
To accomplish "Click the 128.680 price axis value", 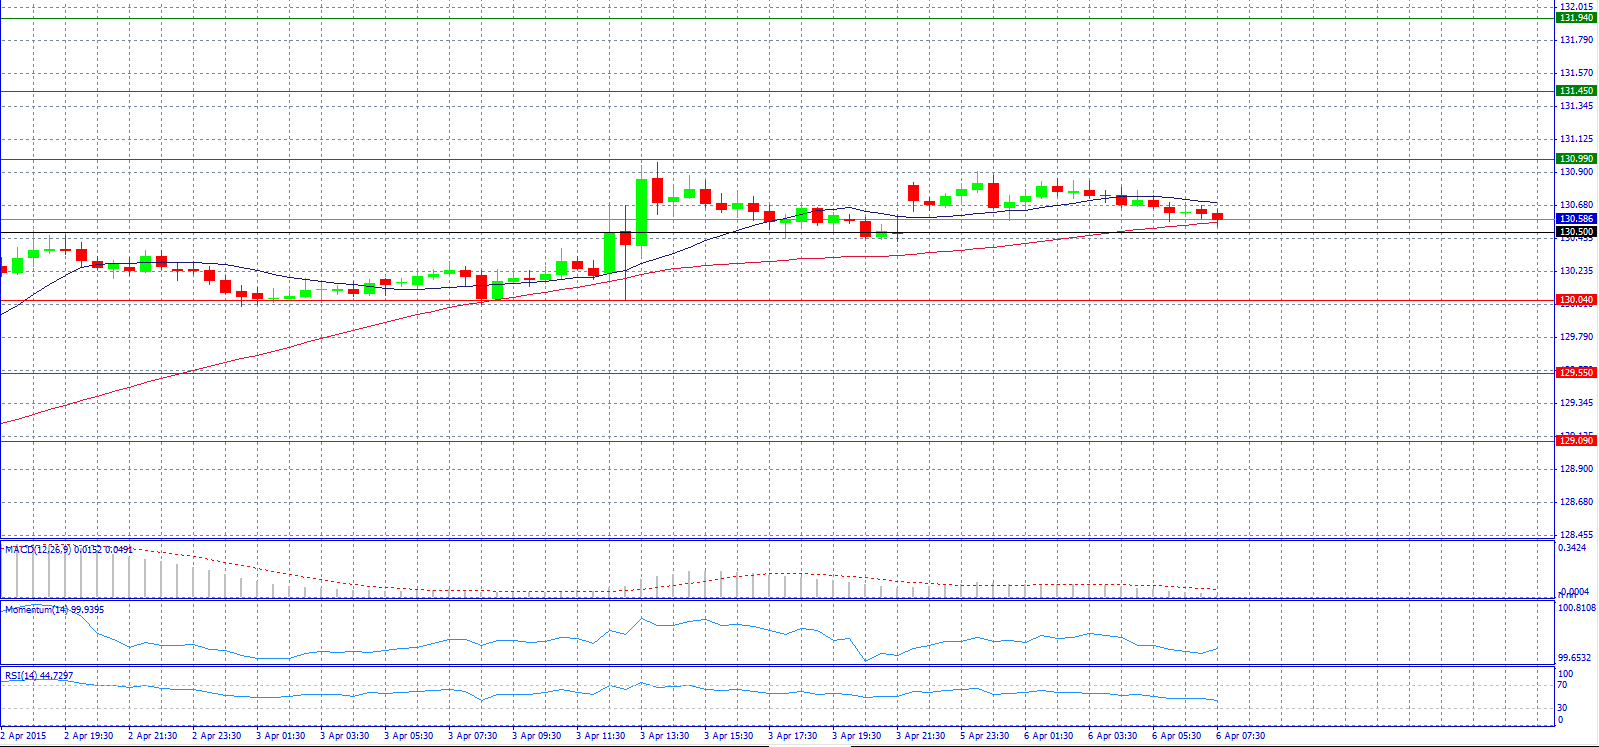I will coord(1577,502).
